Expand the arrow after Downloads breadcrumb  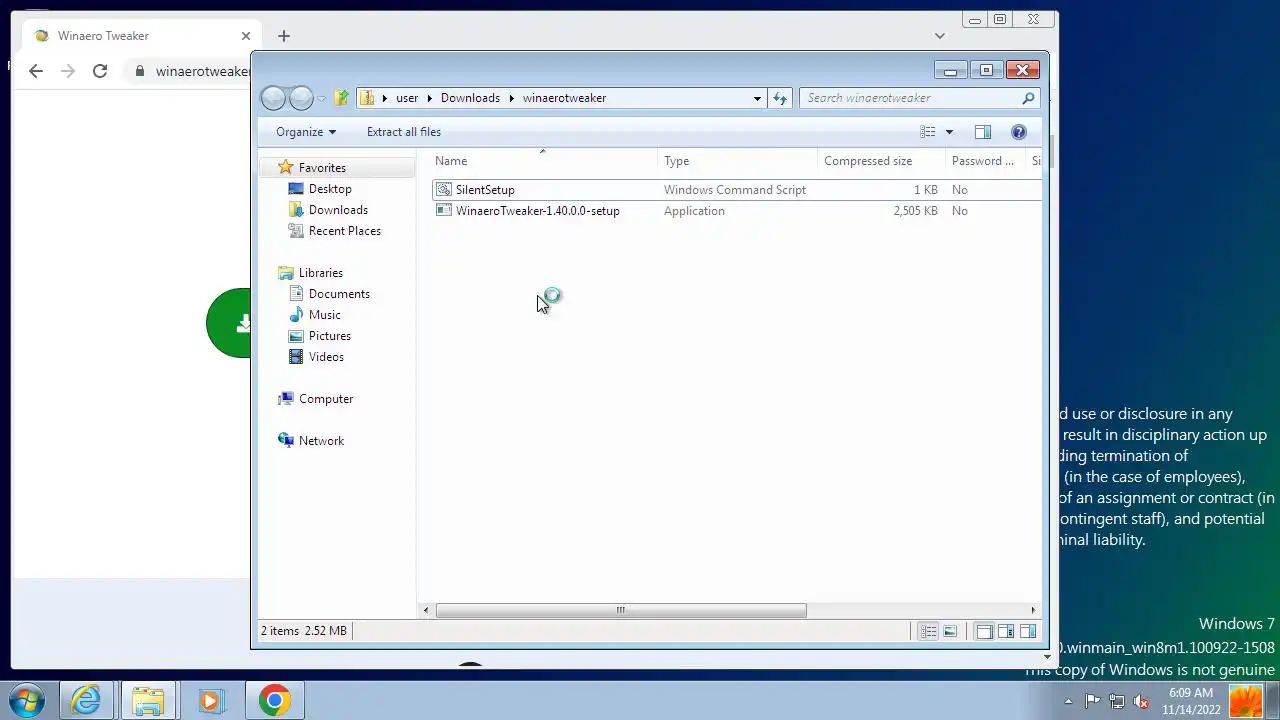(511, 98)
